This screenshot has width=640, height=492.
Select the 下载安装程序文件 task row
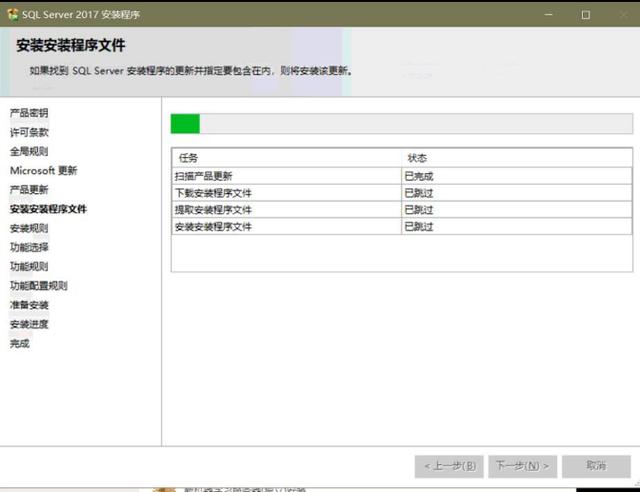(402, 193)
